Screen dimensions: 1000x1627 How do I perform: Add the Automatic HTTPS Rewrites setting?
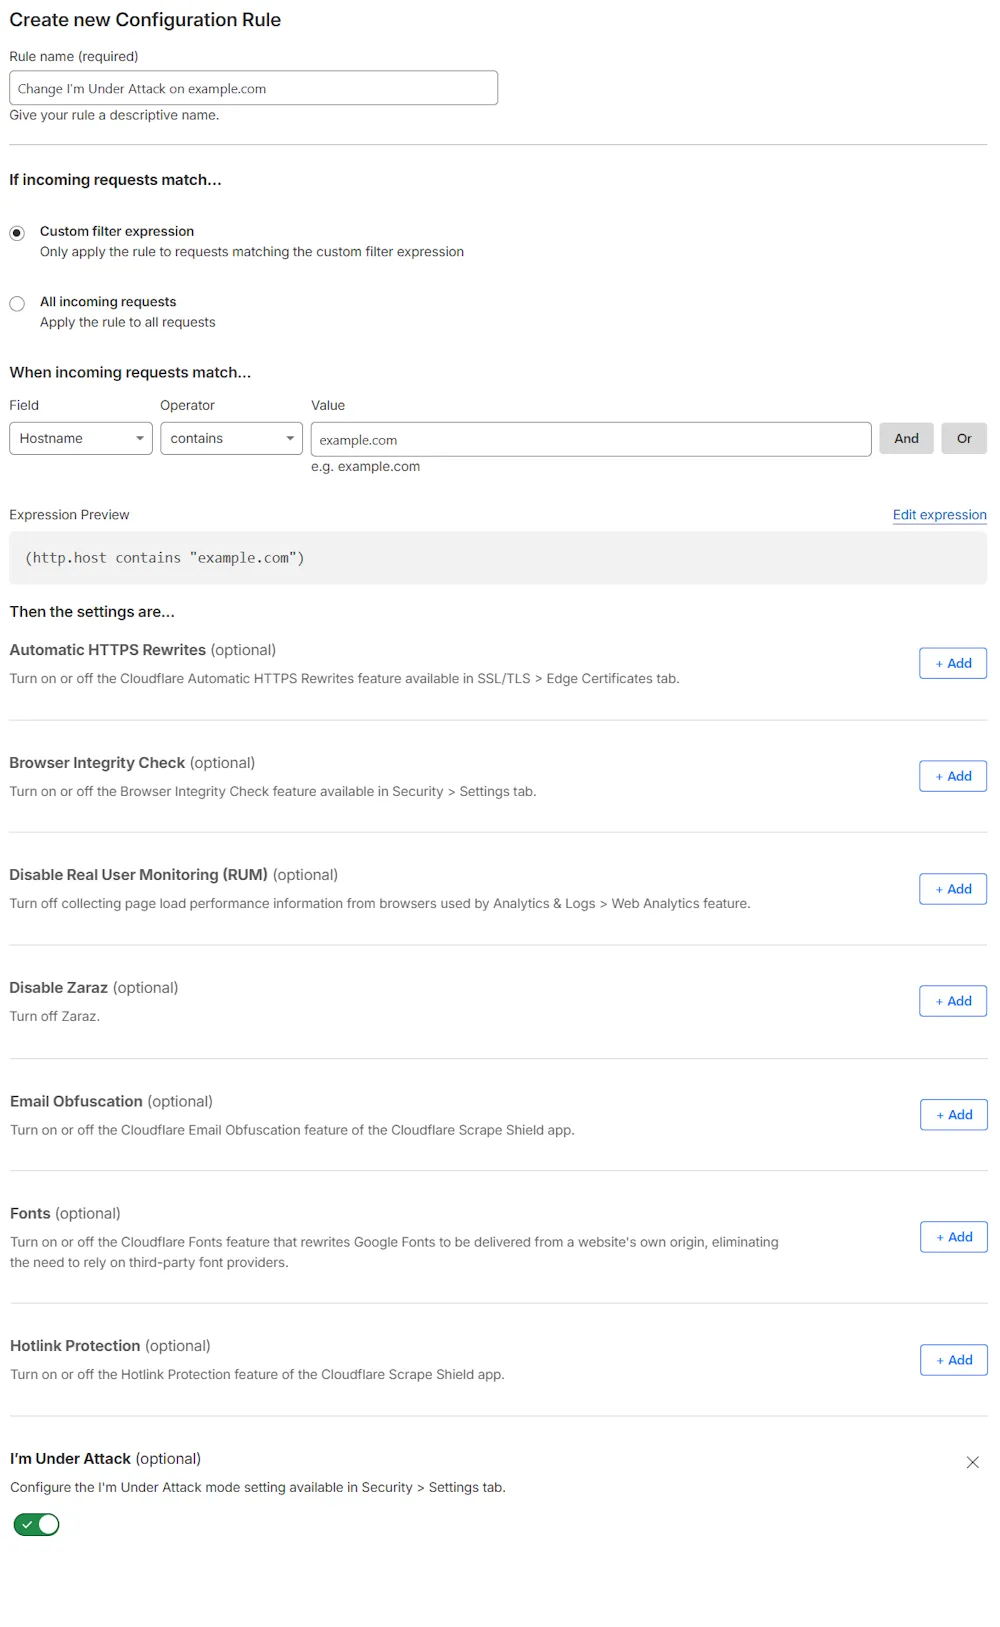(952, 663)
